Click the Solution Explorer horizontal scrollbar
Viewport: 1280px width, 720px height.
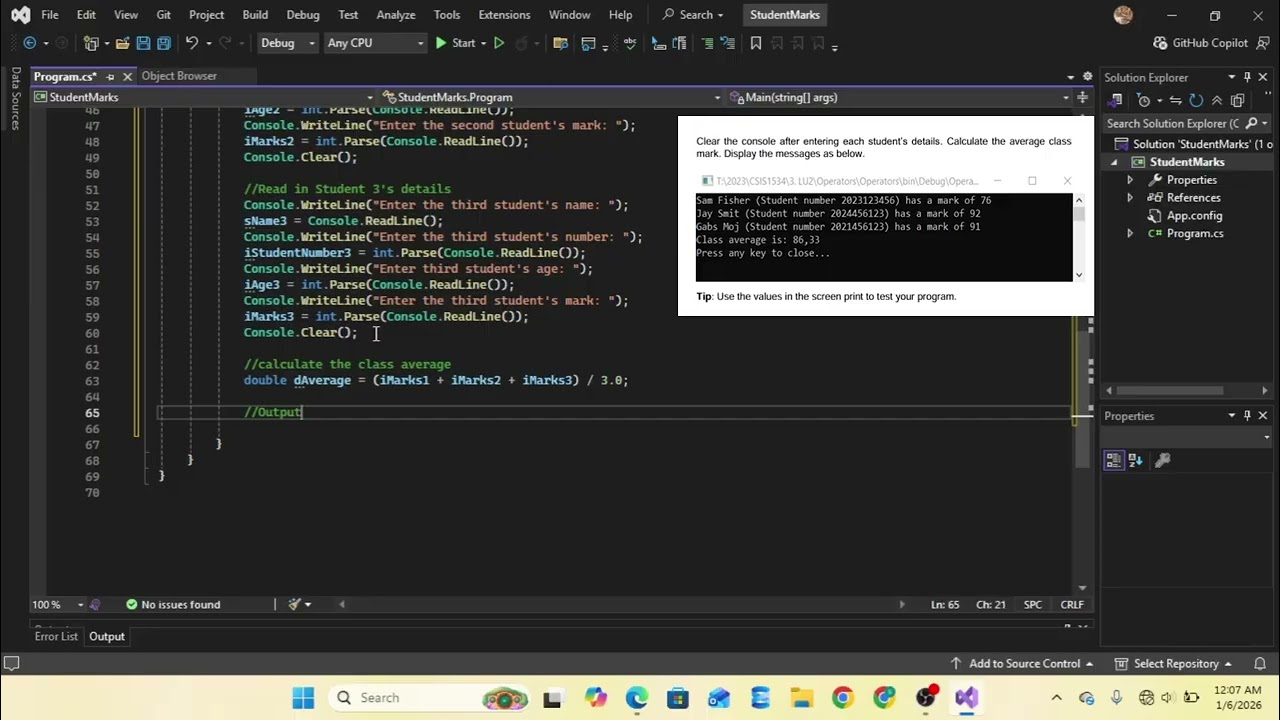[x=1169, y=390]
